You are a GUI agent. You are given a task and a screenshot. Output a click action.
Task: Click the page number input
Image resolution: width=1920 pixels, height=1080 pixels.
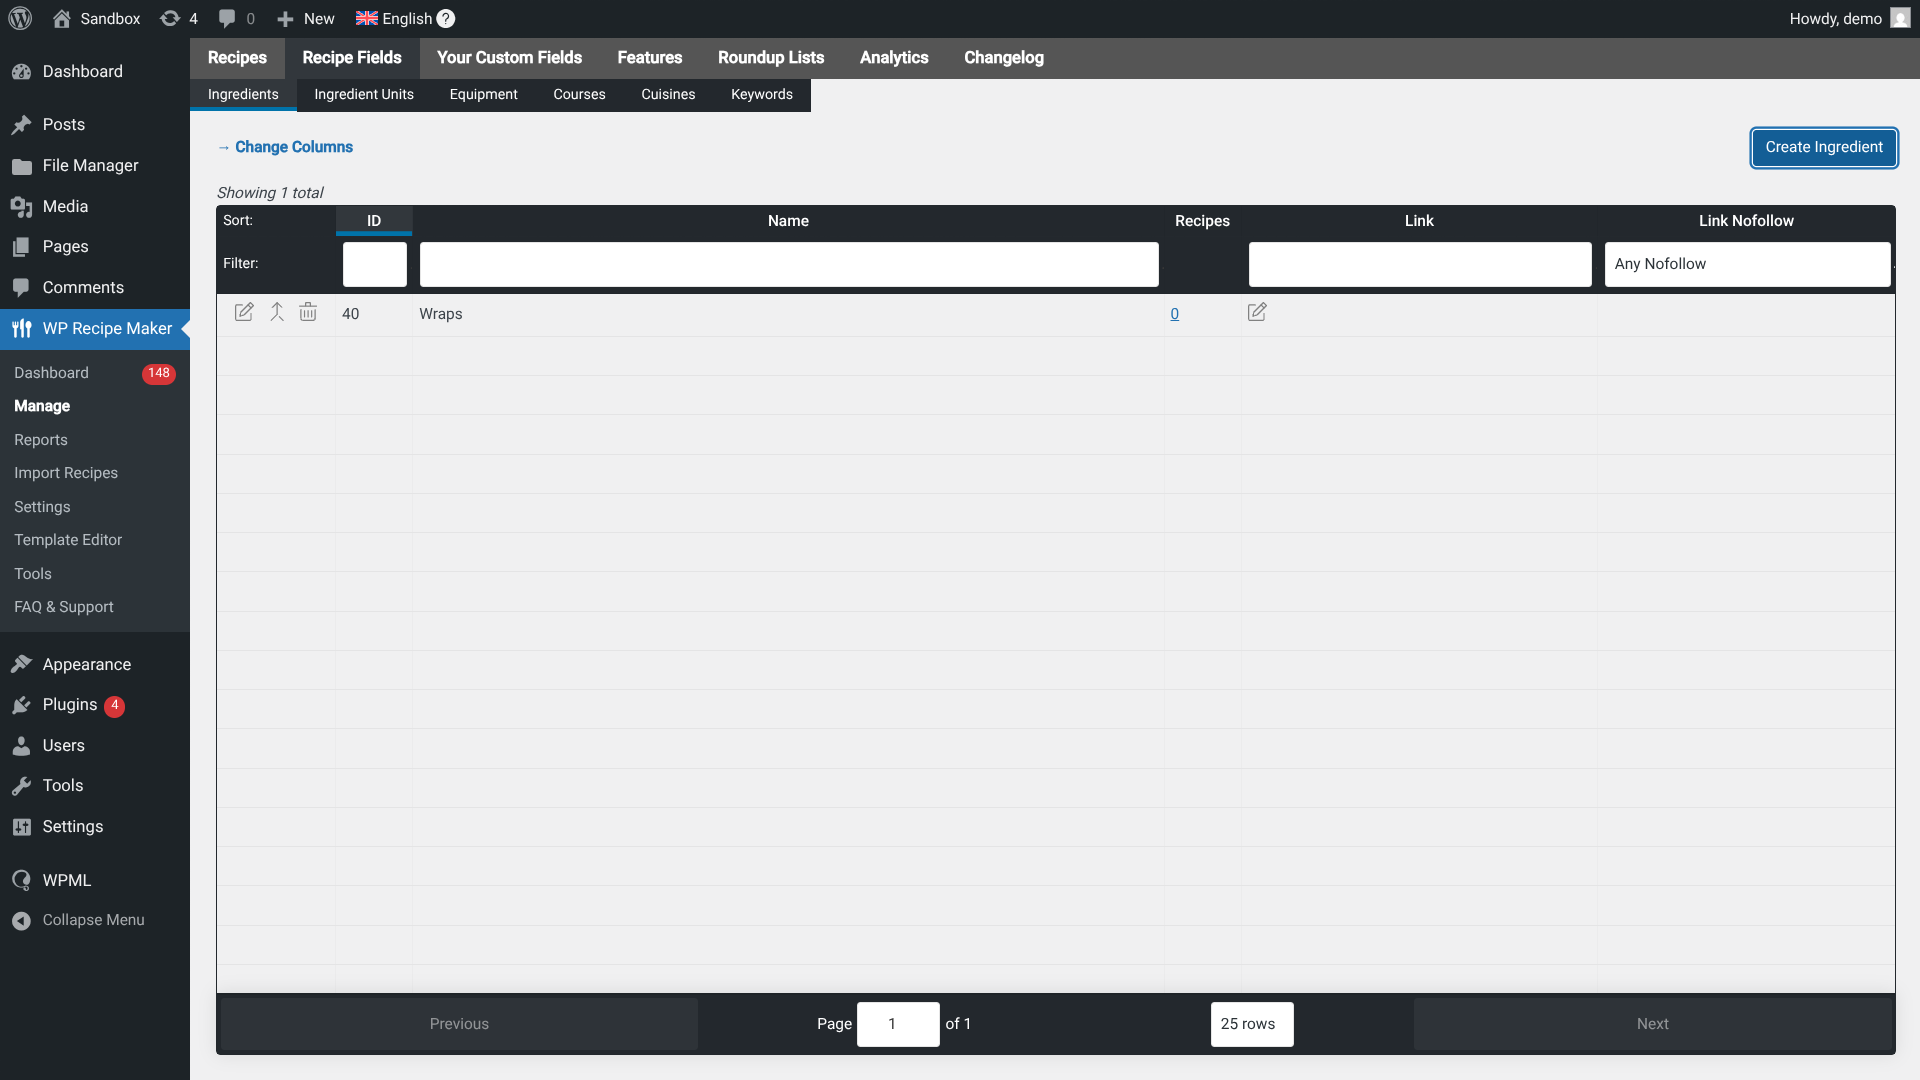[x=898, y=1024]
